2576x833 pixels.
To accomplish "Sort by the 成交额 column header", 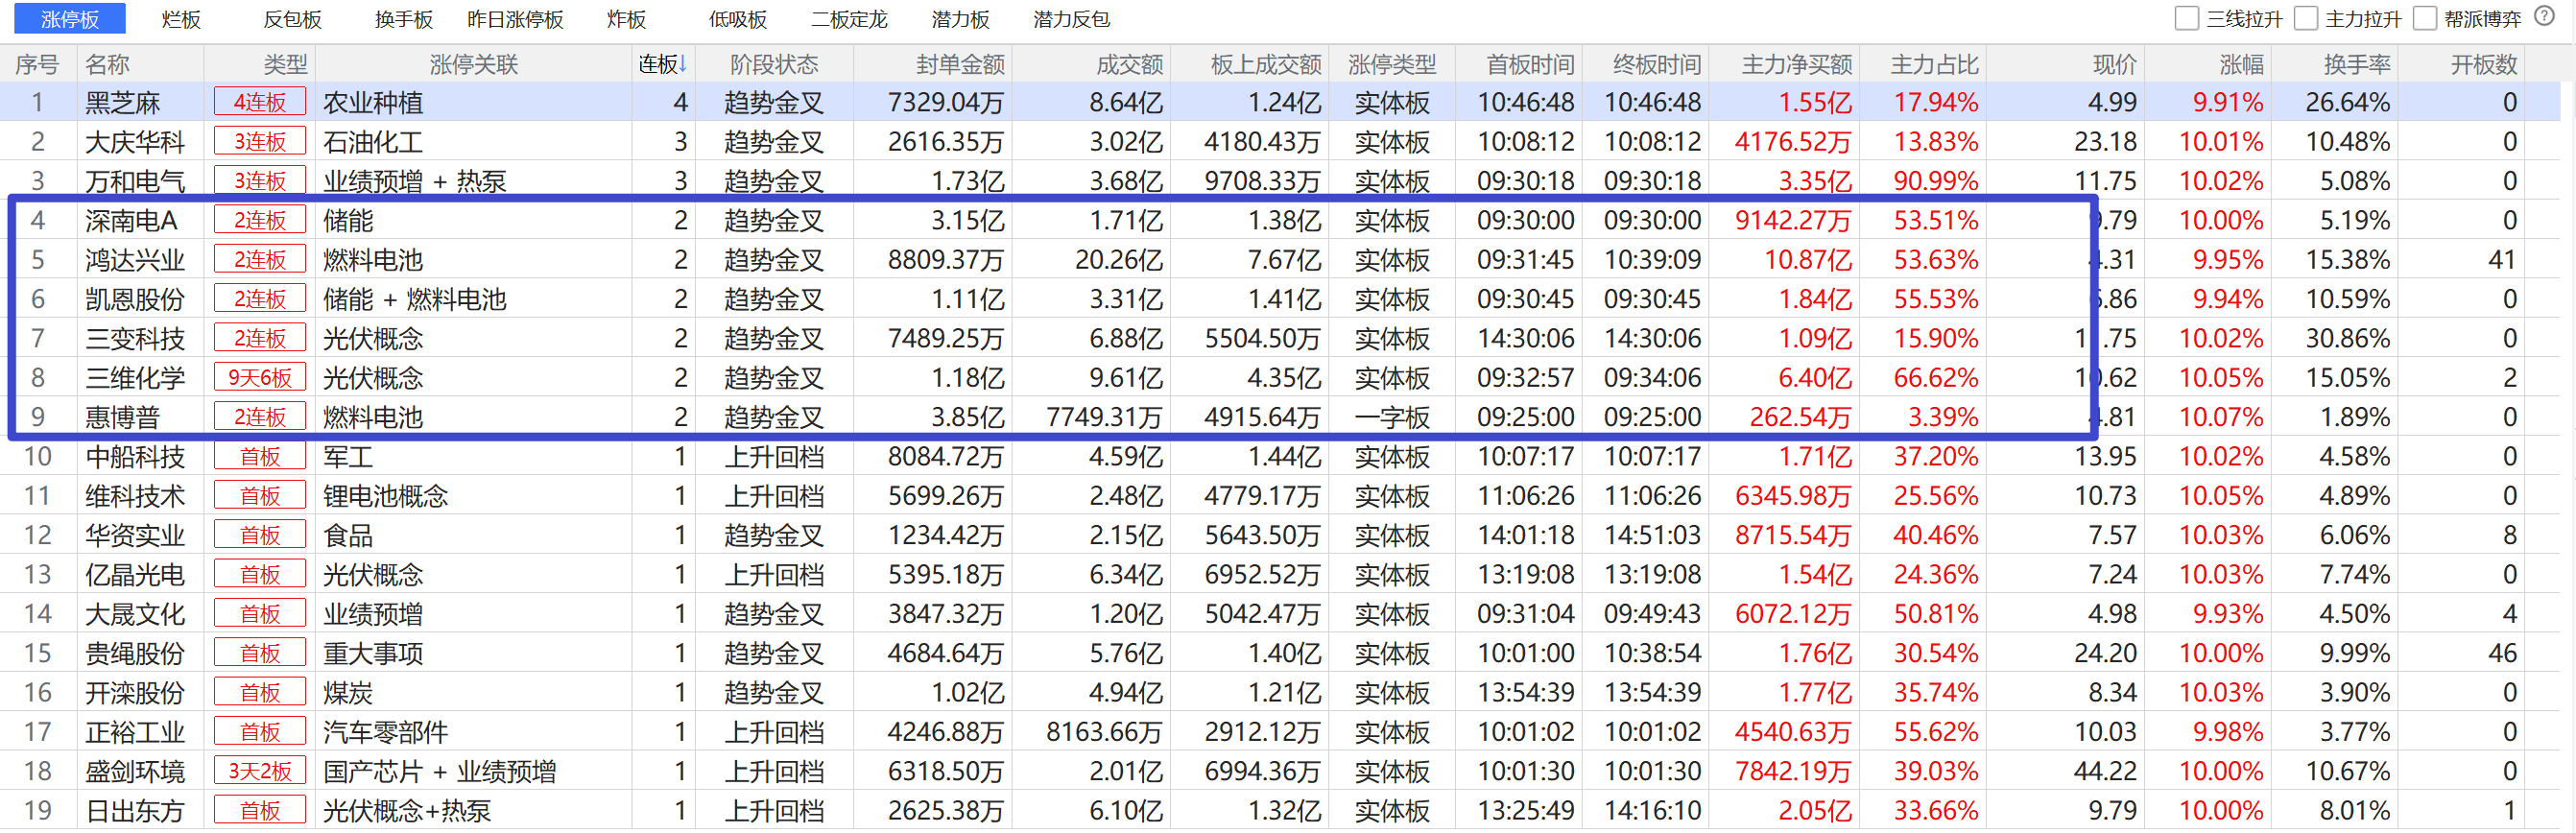I will [1129, 65].
